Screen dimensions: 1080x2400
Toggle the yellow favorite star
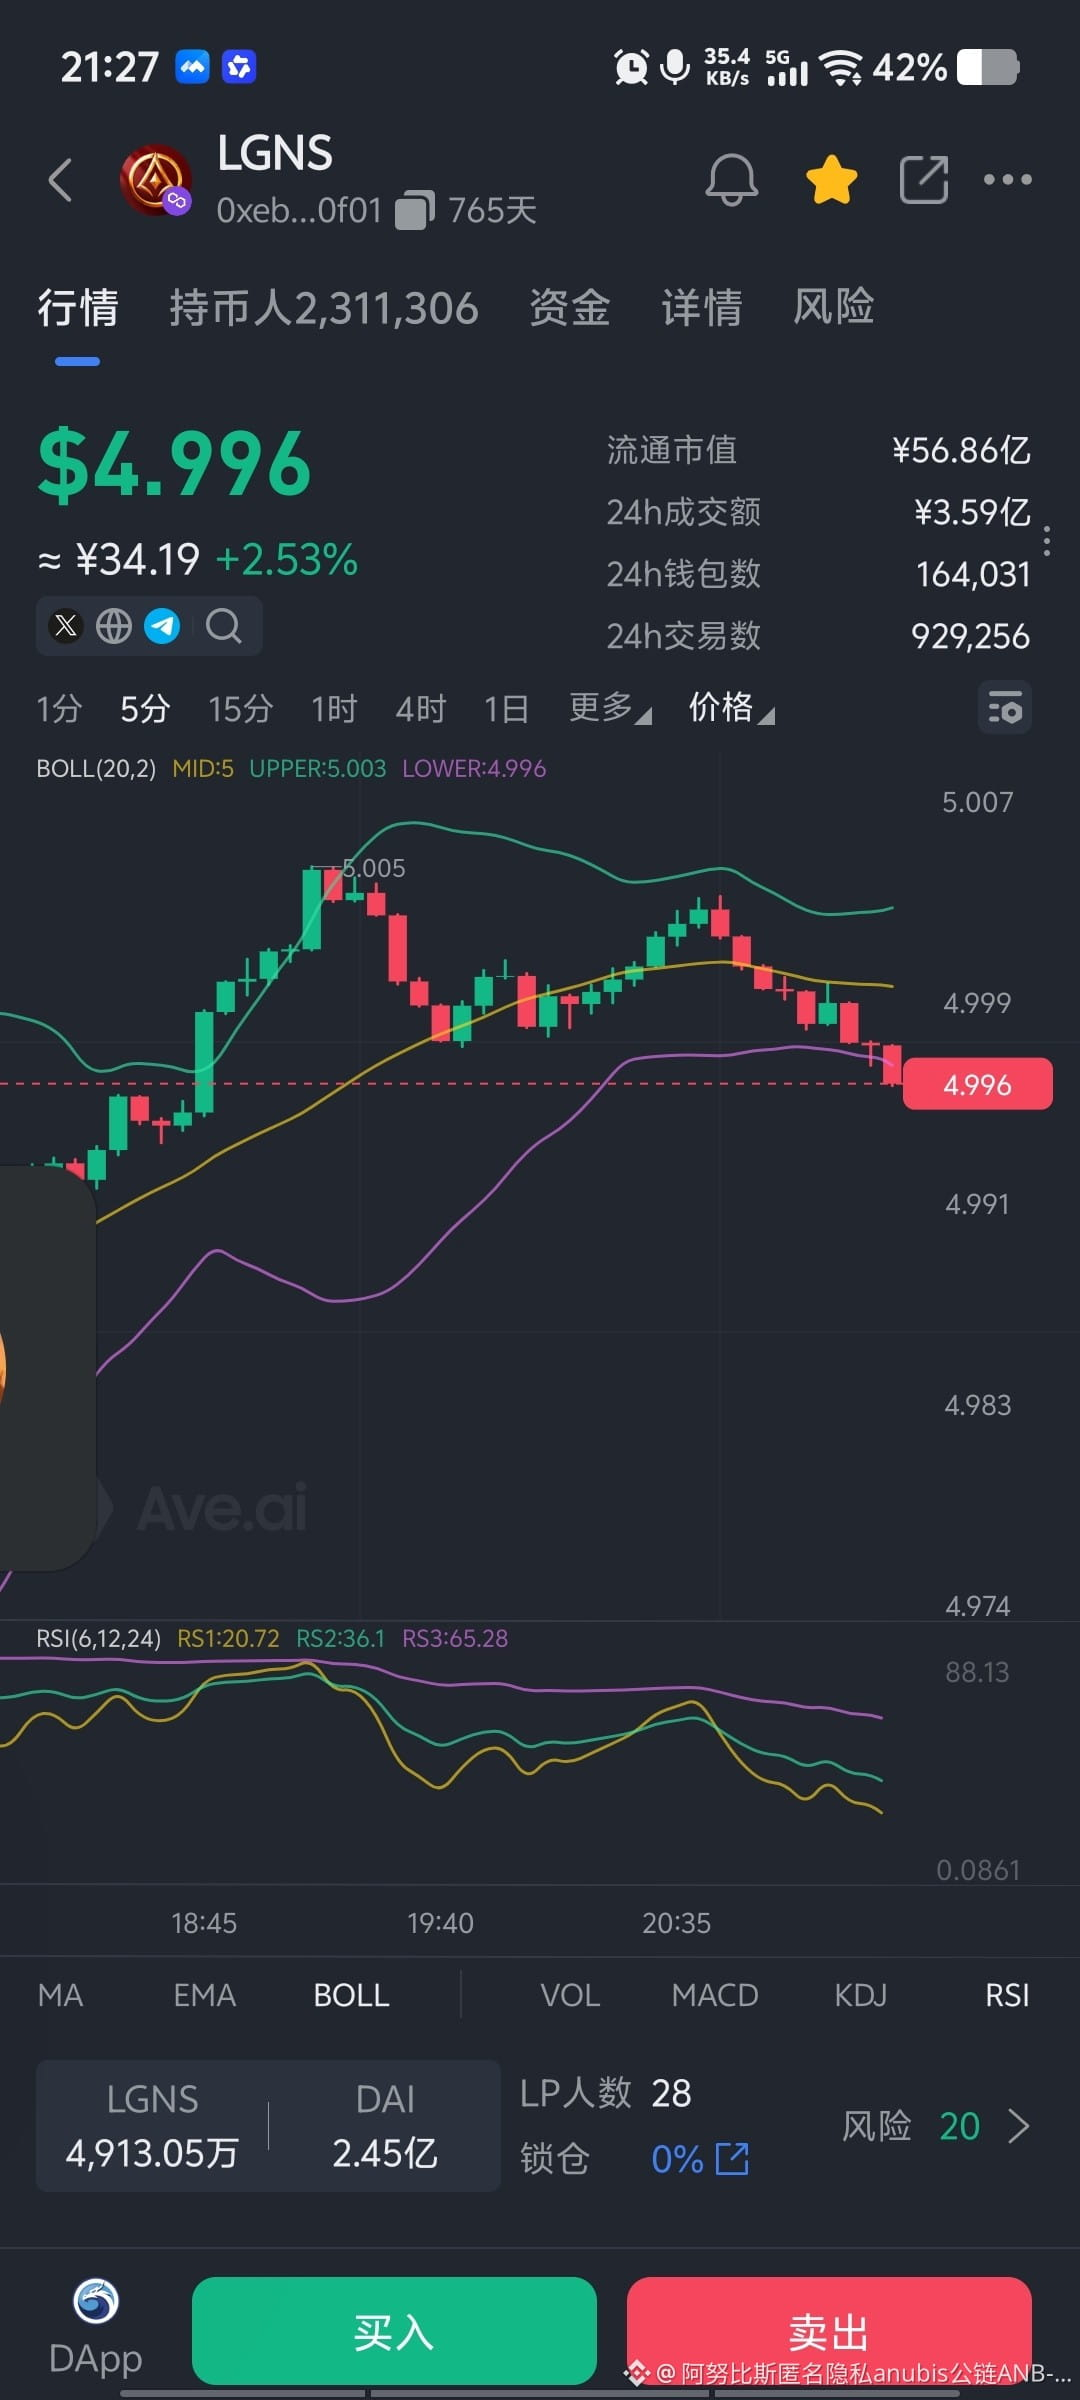tap(832, 180)
